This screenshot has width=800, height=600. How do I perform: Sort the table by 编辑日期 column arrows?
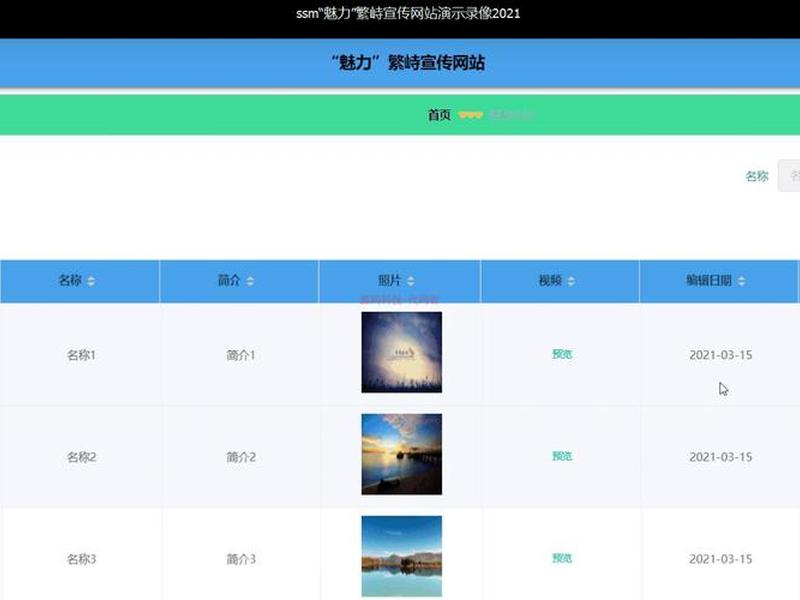(x=741, y=281)
